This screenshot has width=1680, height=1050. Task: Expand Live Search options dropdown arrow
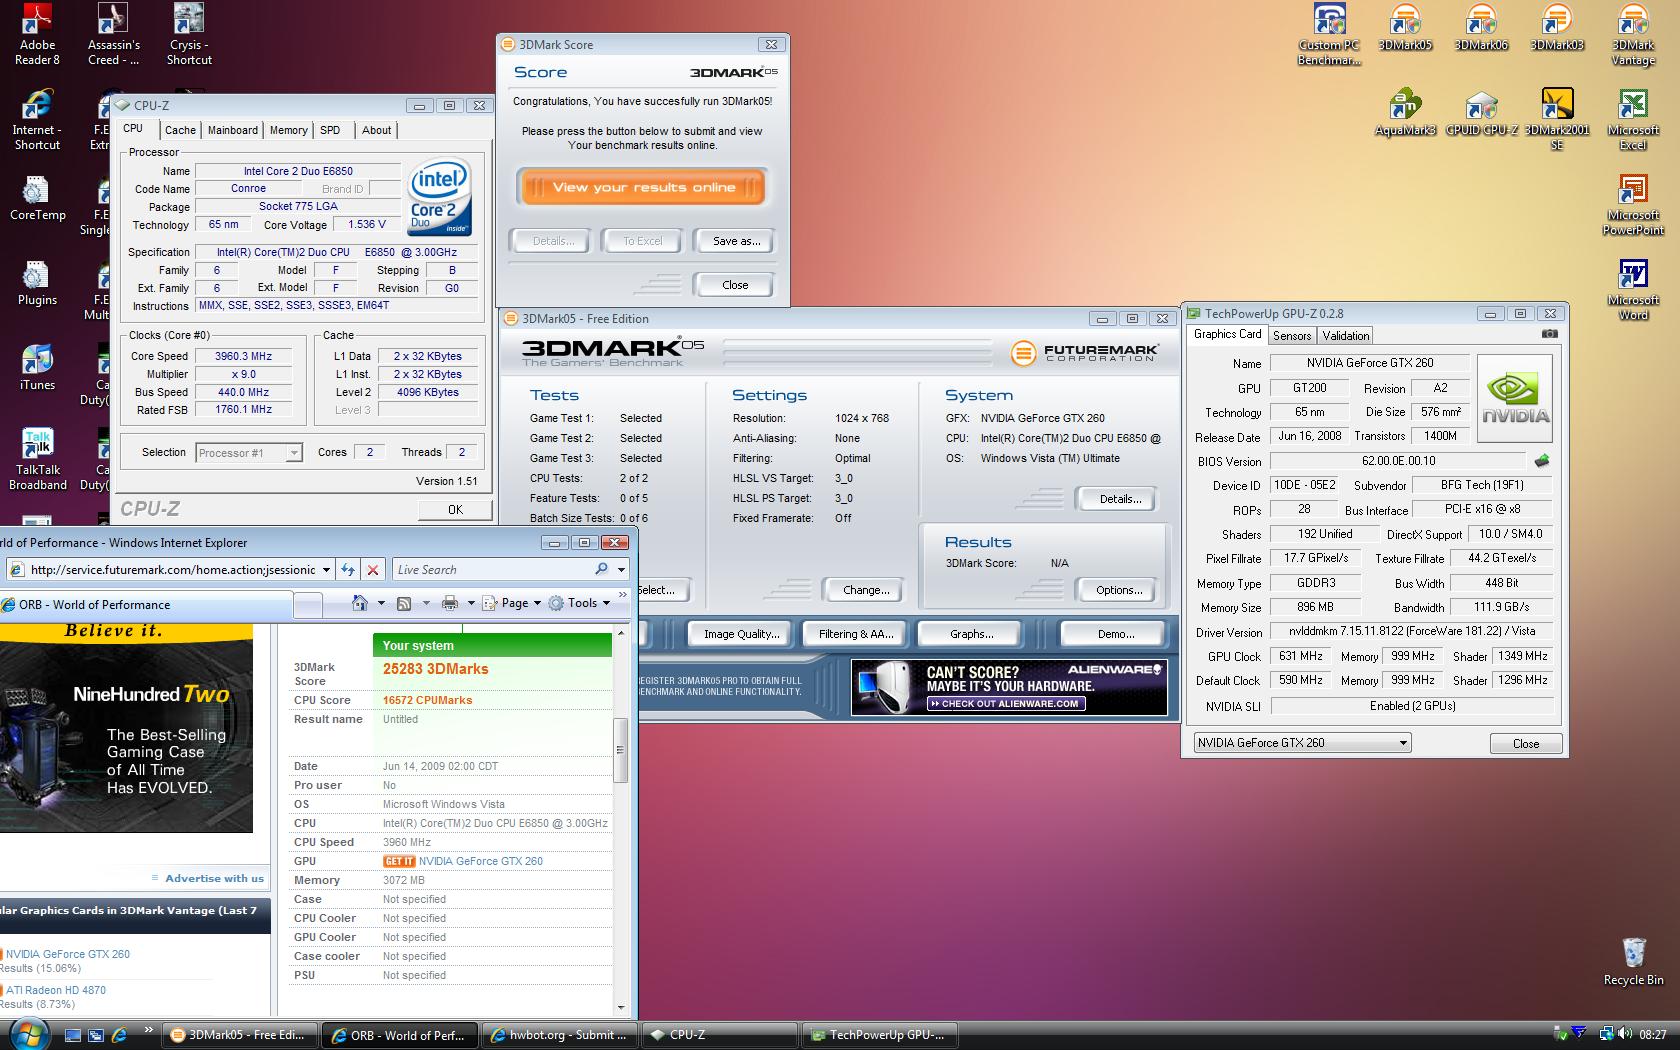[x=621, y=569]
